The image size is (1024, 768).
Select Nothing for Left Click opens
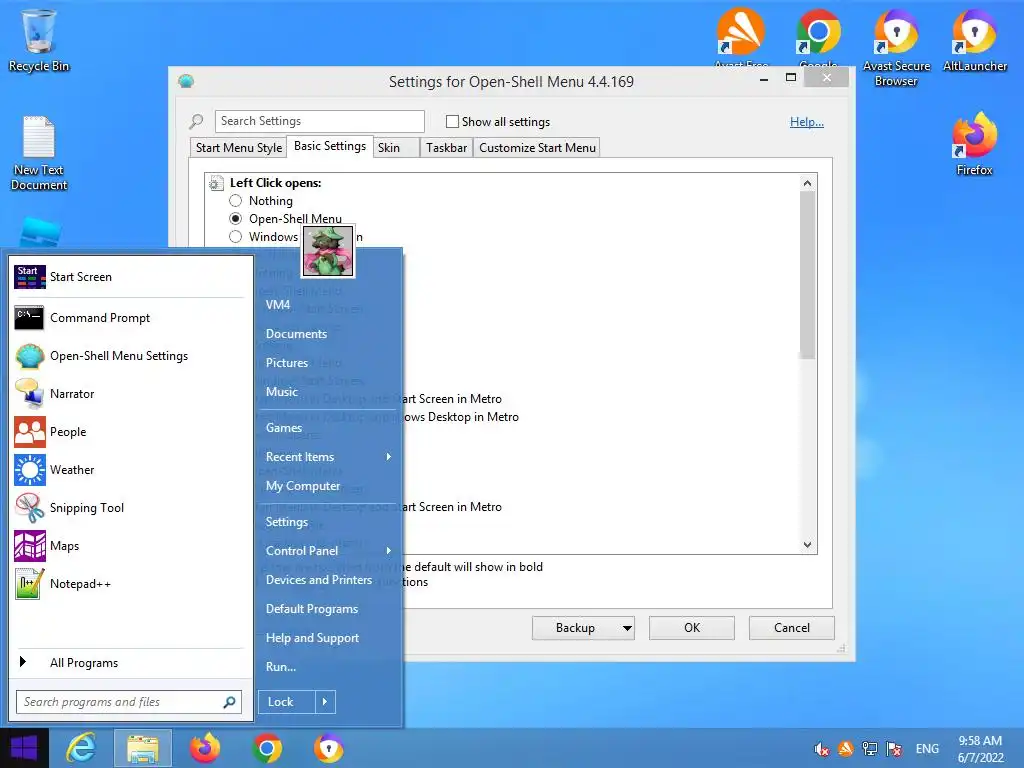tap(236, 201)
